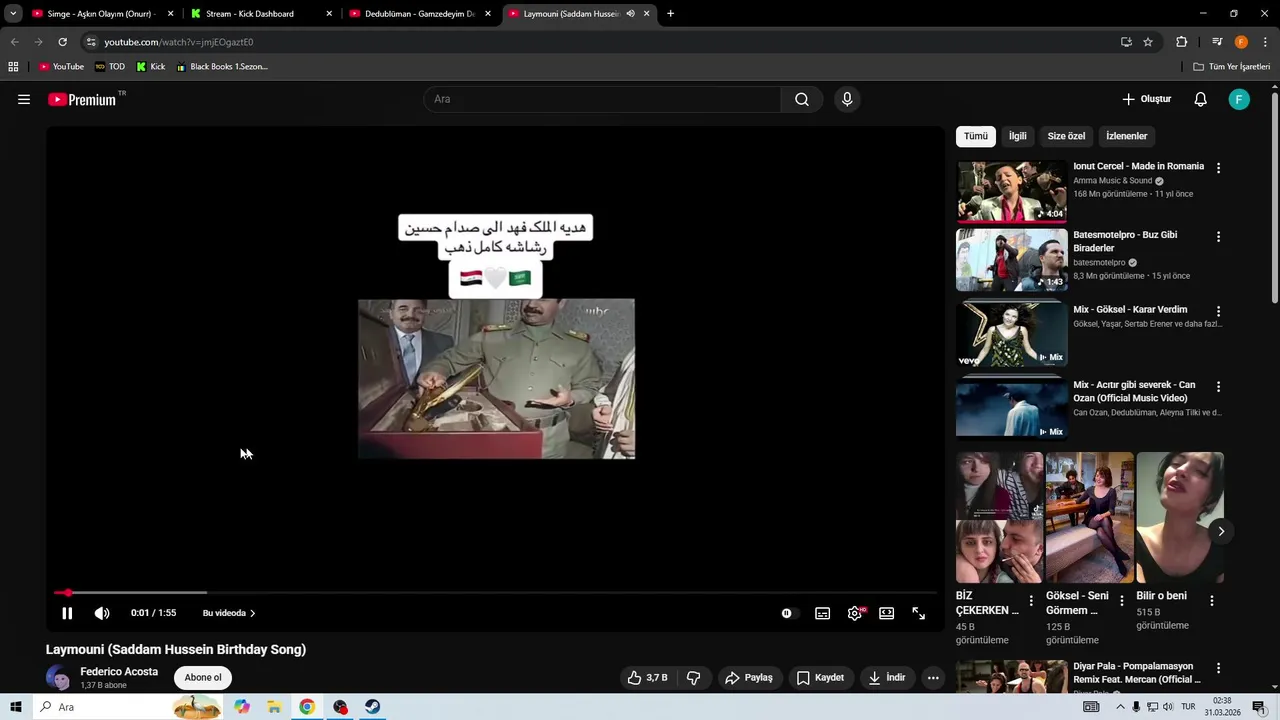Screen dimensions: 1280x720
Task: Open Federico Acosta channel name link
Action: 119,672
